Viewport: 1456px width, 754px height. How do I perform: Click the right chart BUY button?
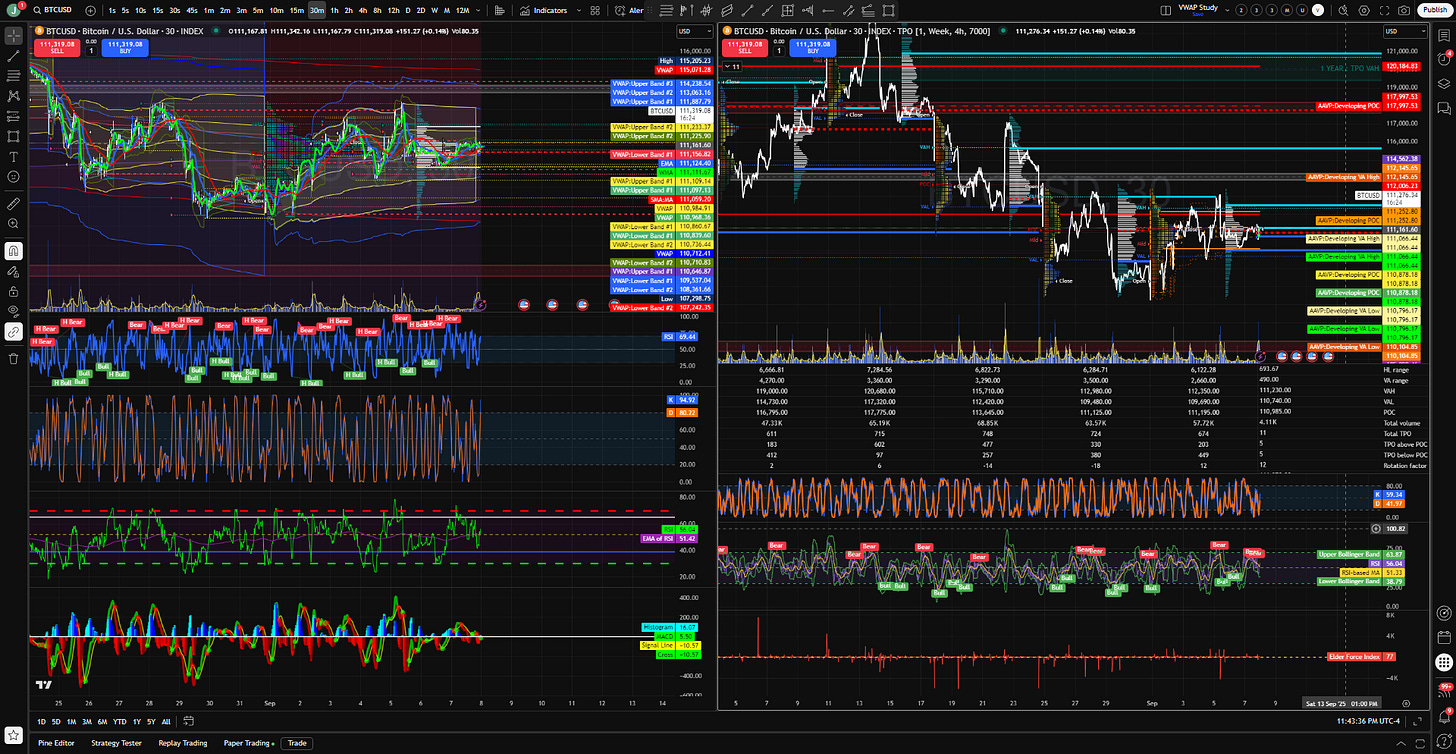click(813, 48)
